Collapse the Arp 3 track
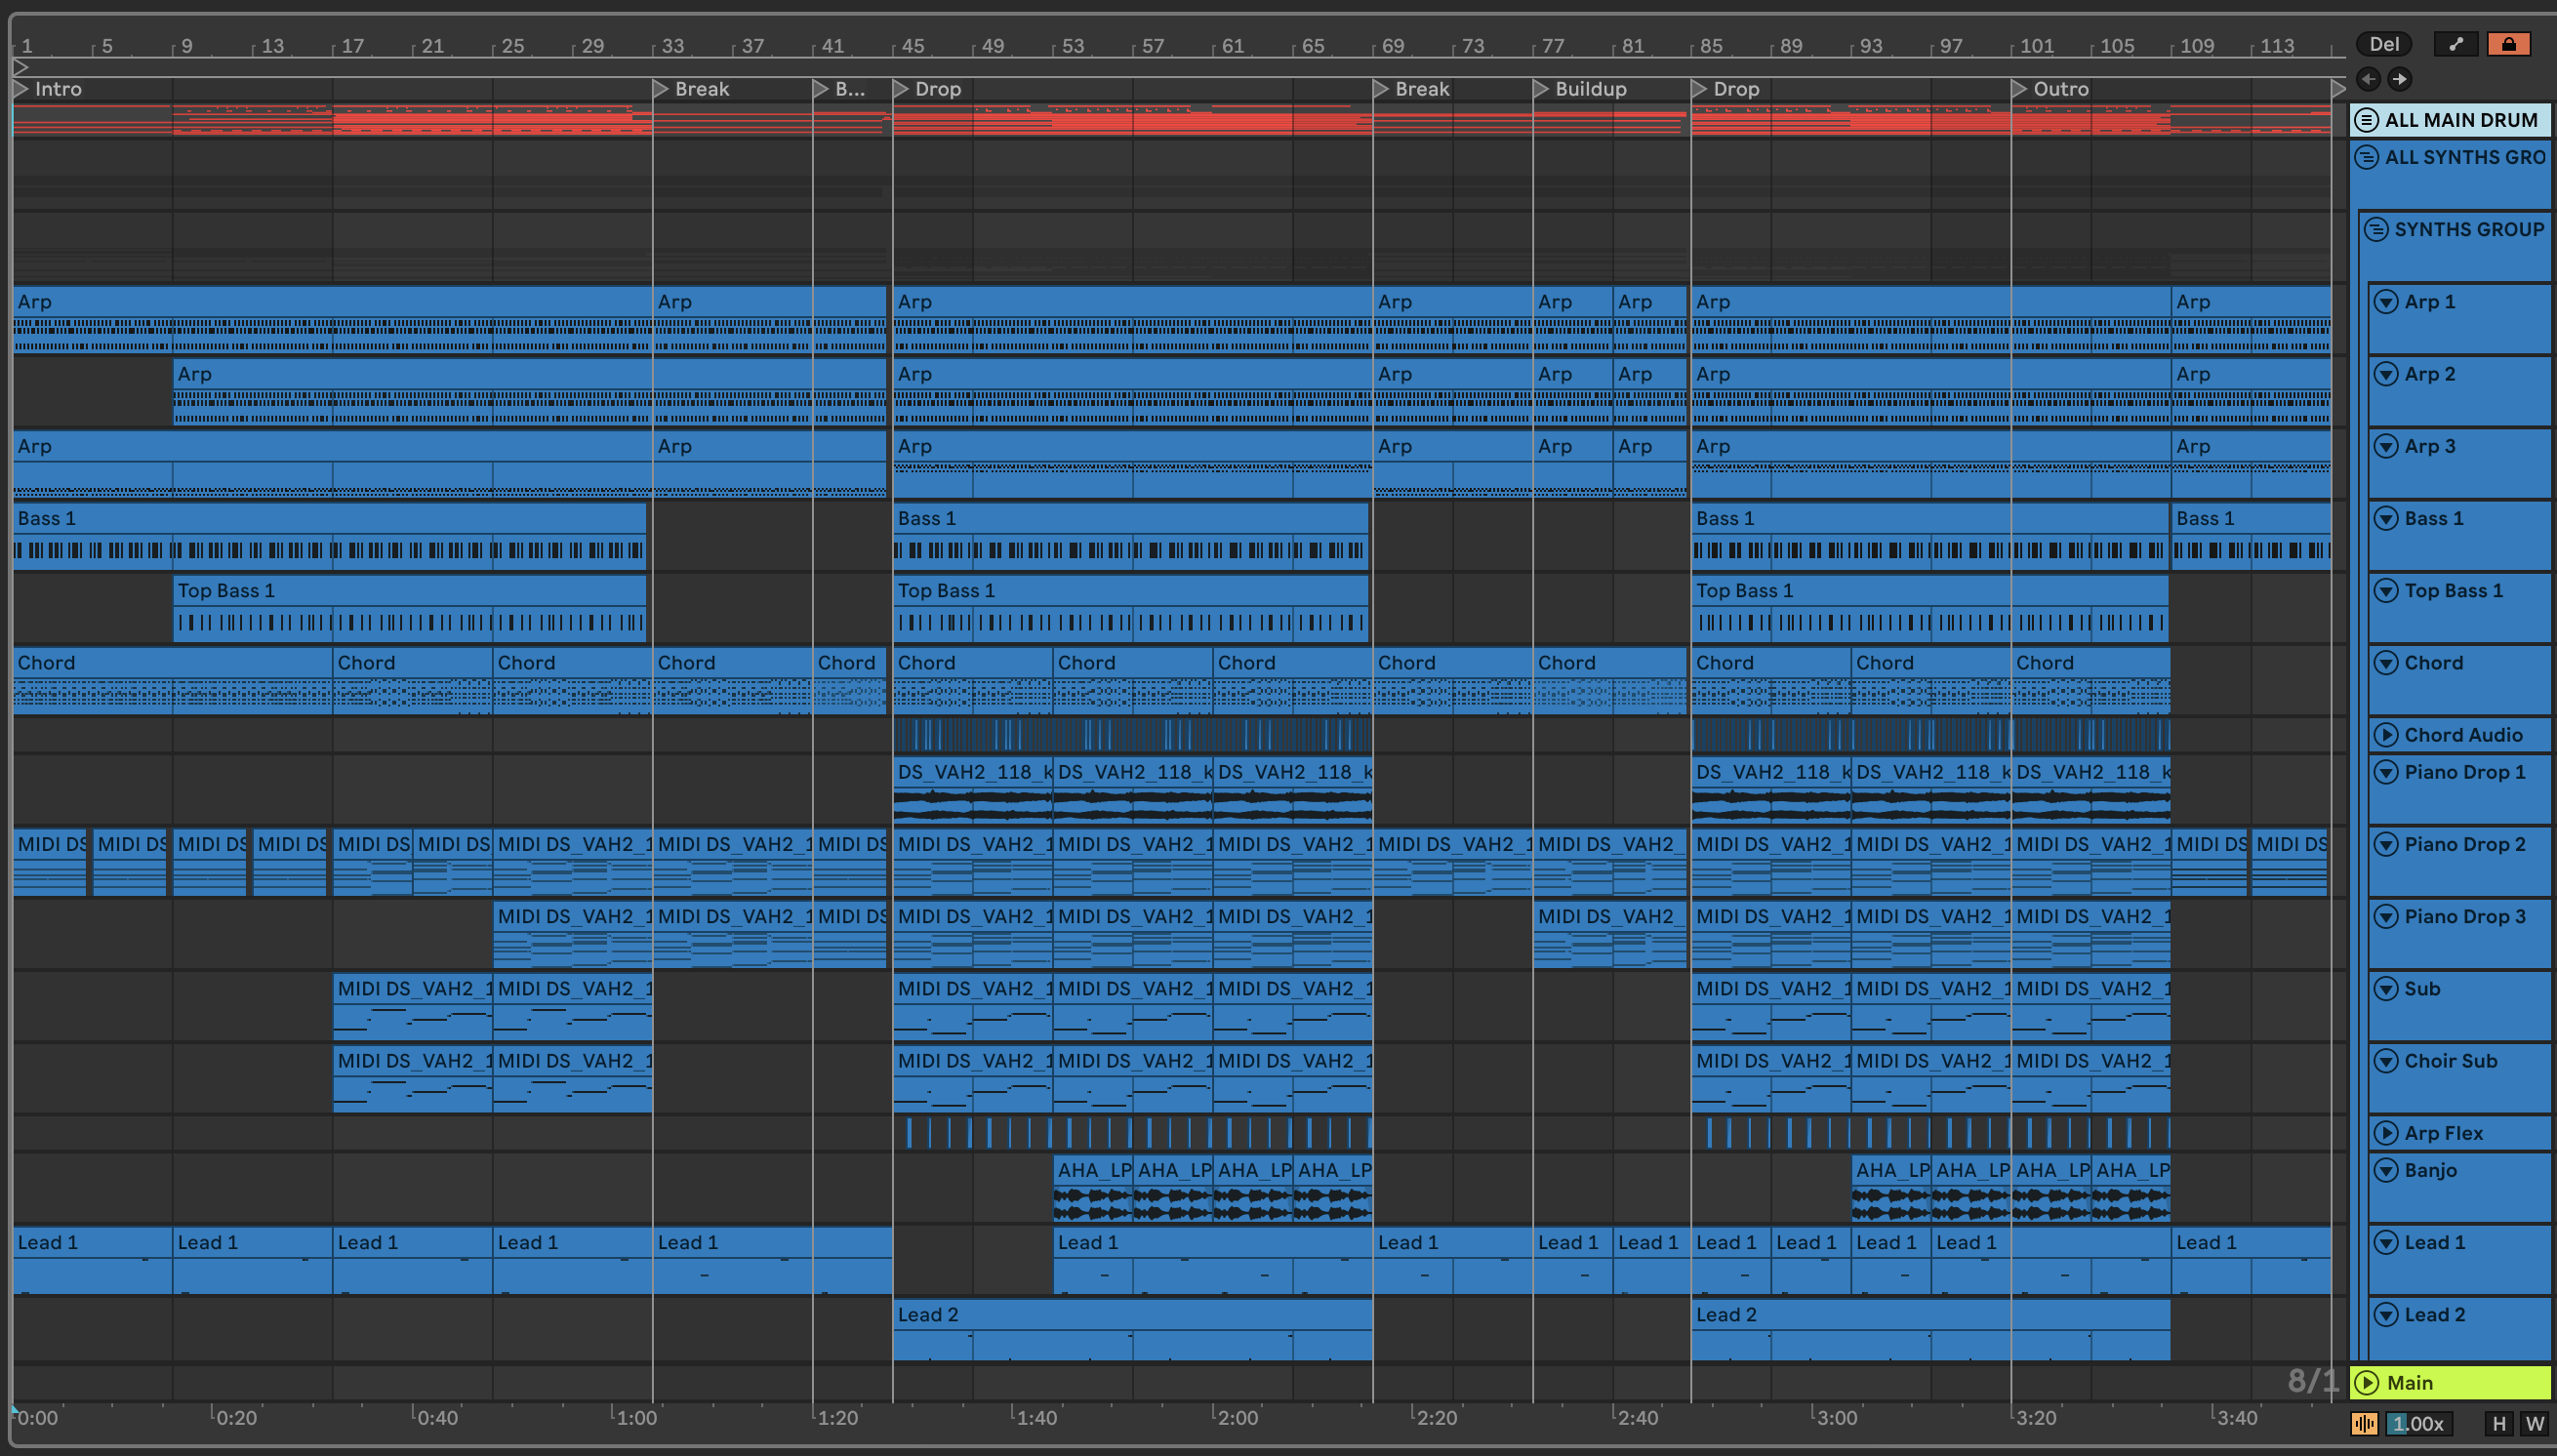This screenshot has width=2557, height=1456. tap(2386, 446)
